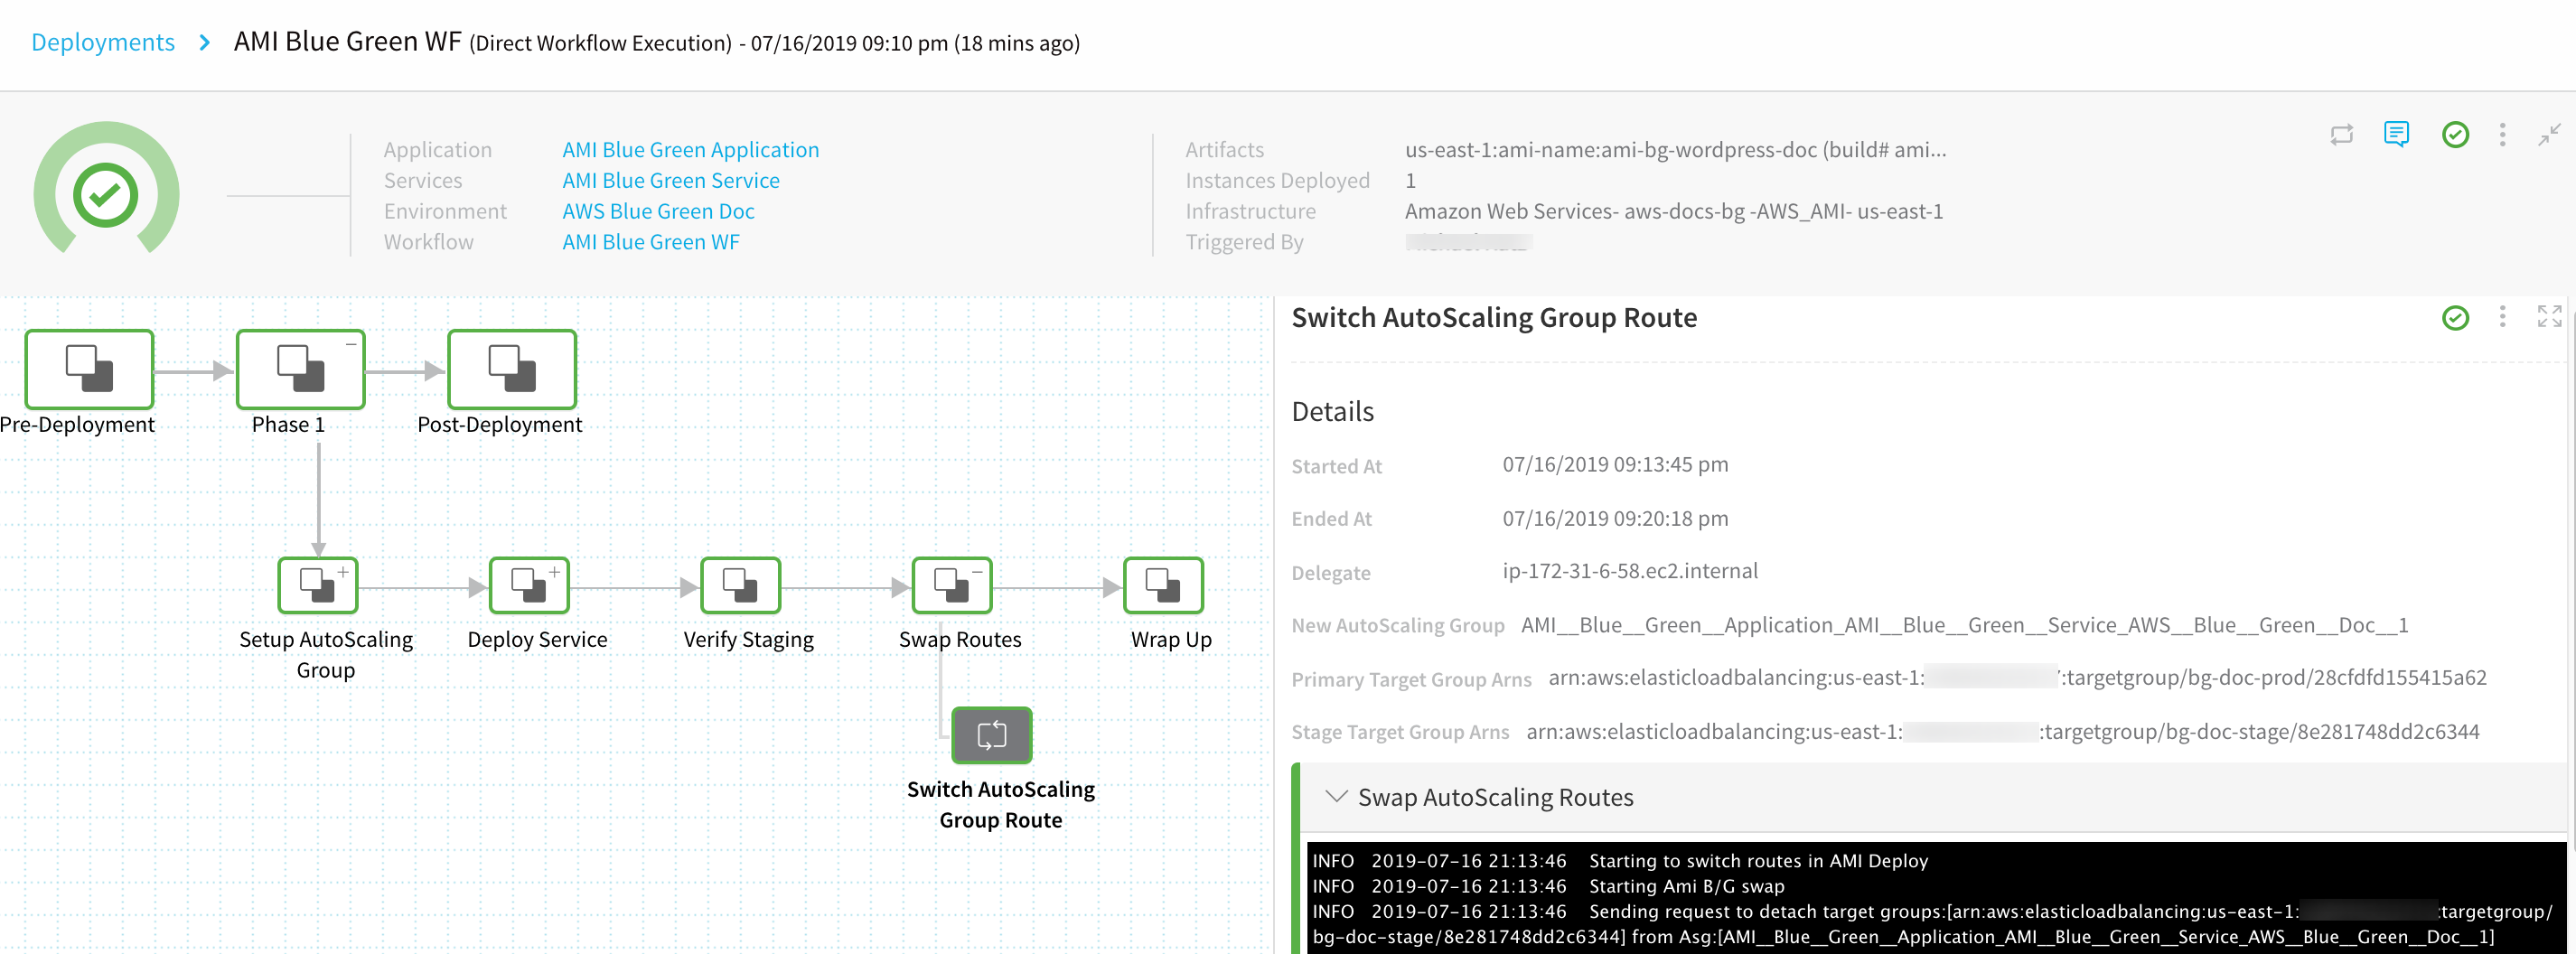
Task: Open the Post-Deployment workflow node
Action: pos(512,369)
